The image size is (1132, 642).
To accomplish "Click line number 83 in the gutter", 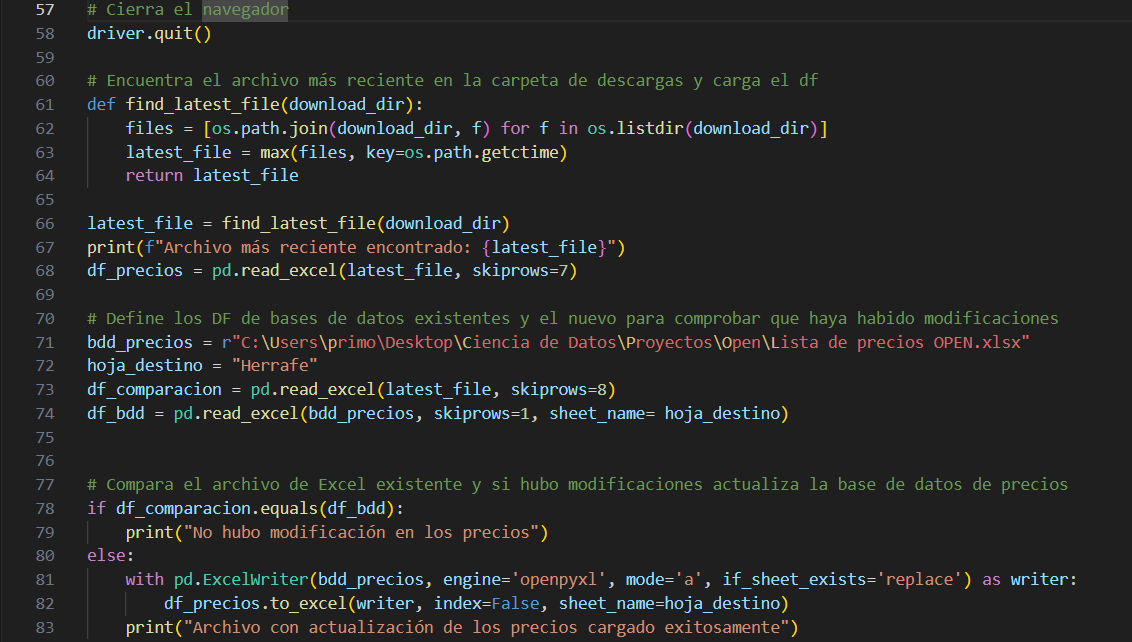I will point(45,628).
